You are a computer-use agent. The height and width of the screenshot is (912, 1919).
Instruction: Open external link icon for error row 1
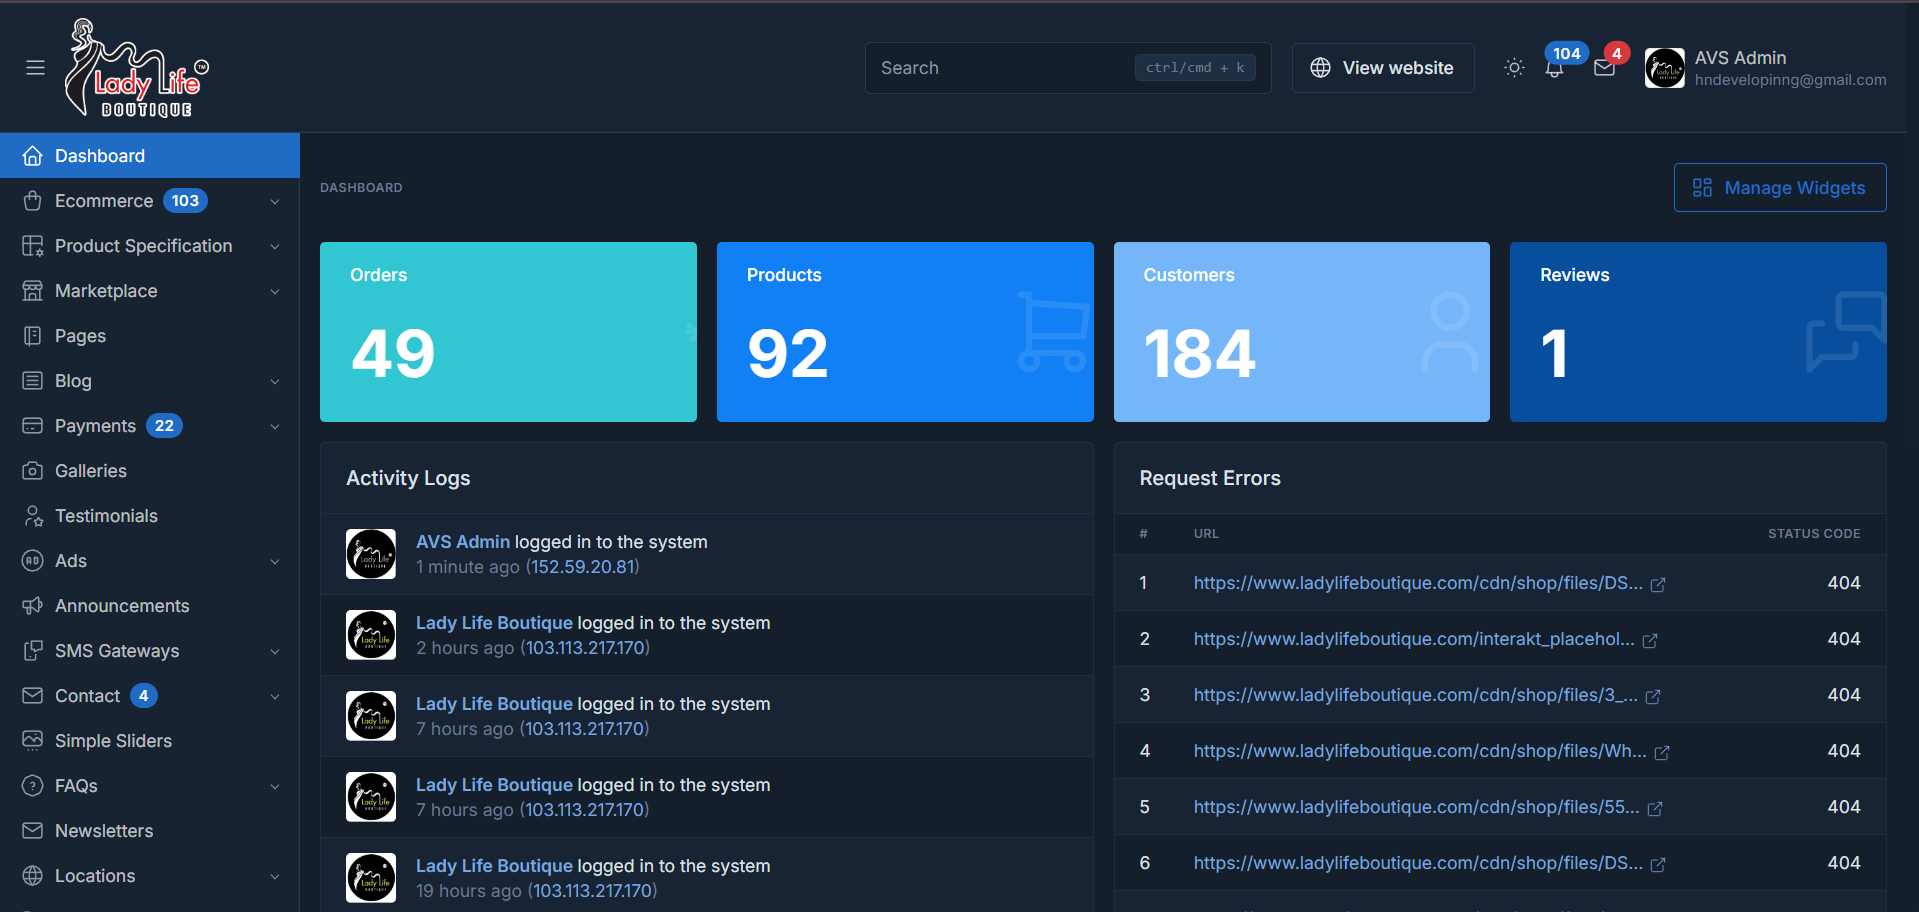click(x=1658, y=584)
